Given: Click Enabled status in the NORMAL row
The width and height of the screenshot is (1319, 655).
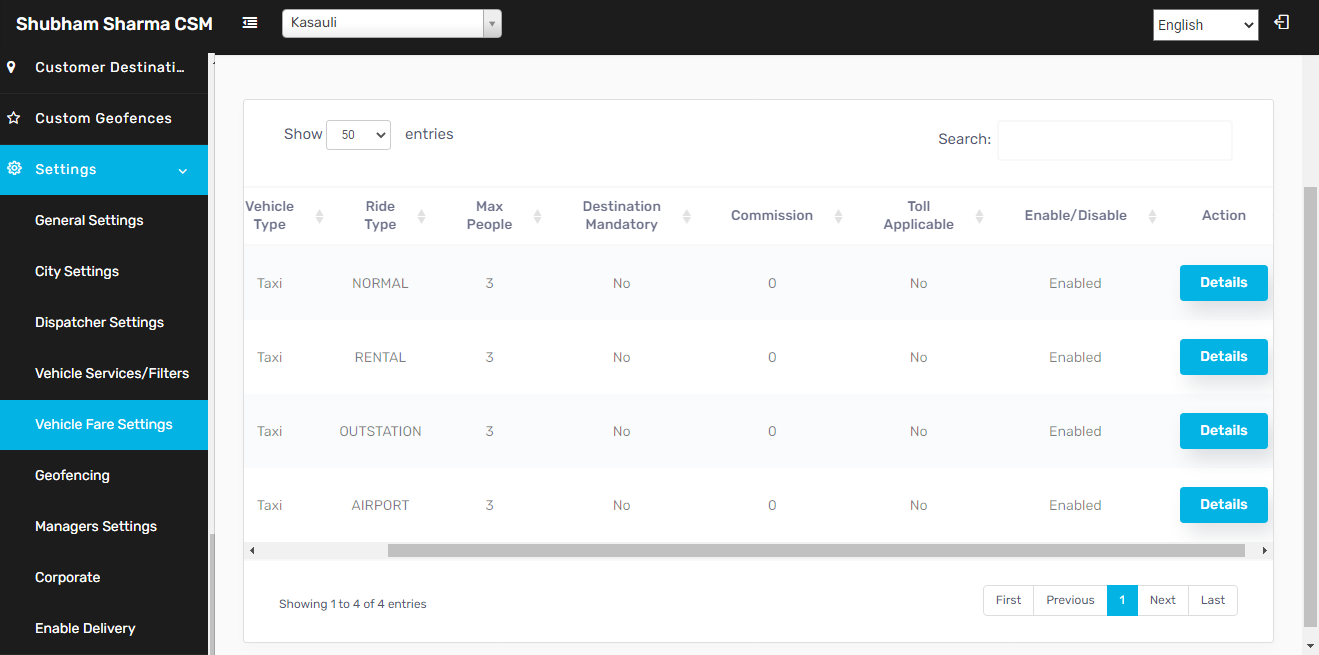Looking at the screenshot, I should tap(1075, 283).
